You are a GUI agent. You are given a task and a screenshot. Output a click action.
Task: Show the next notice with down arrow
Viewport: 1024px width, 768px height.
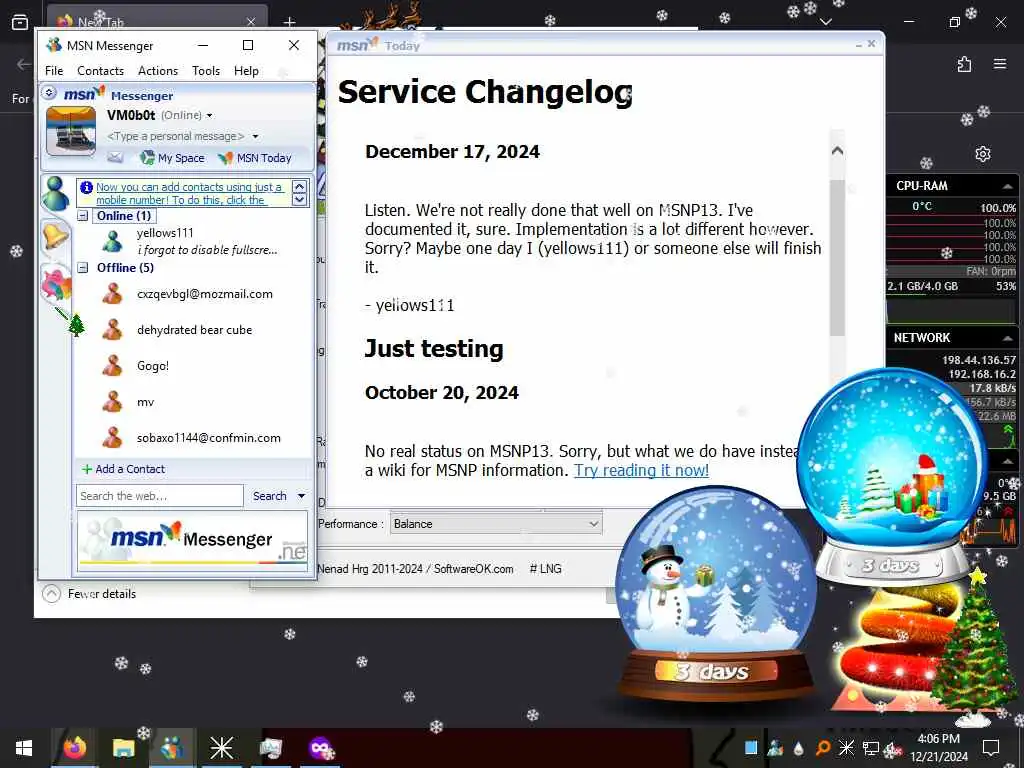pos(299,199)
